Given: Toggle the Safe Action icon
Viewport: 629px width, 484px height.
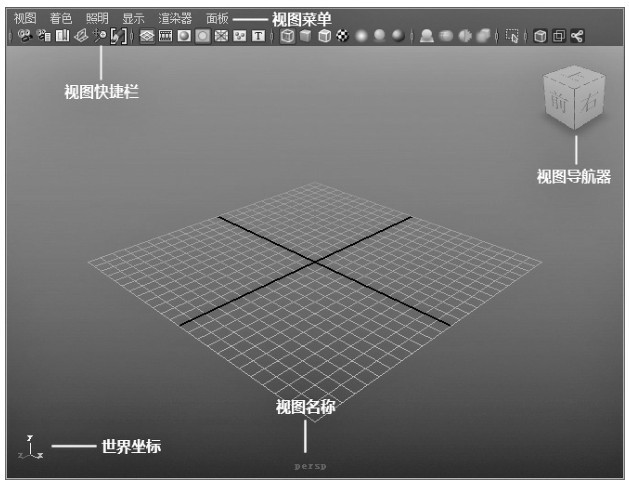Looking at the screenshot, I should click(x=239, y=36).
